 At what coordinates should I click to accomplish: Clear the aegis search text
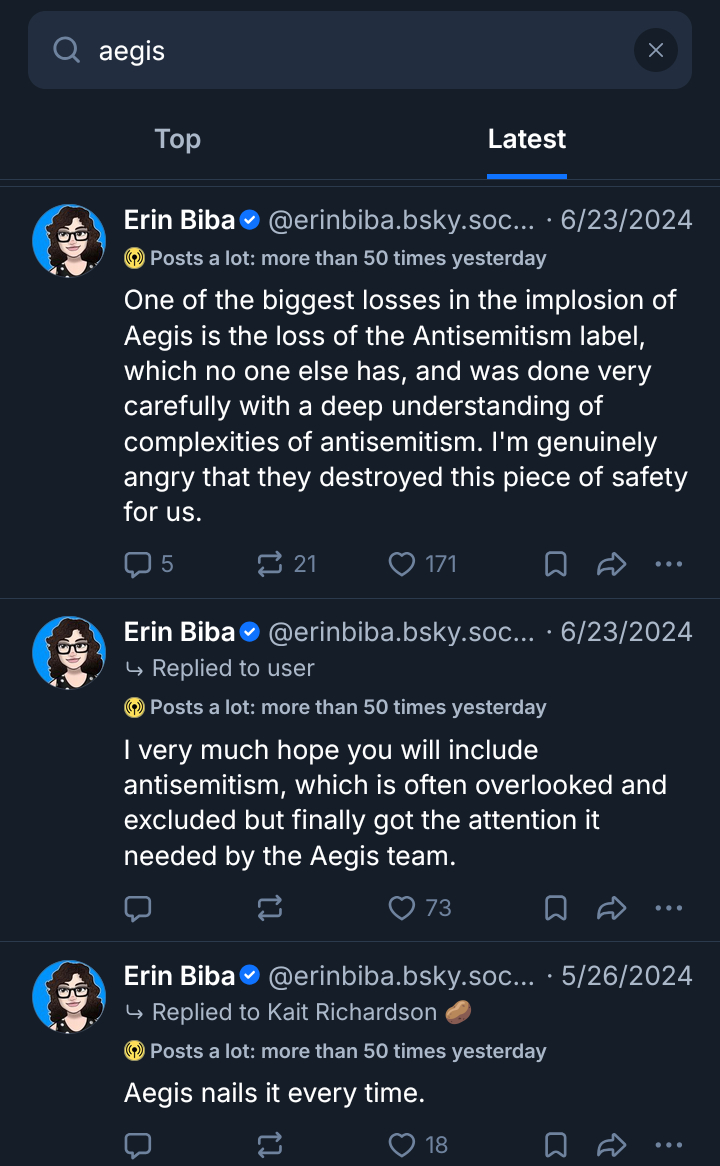point(655,50)
